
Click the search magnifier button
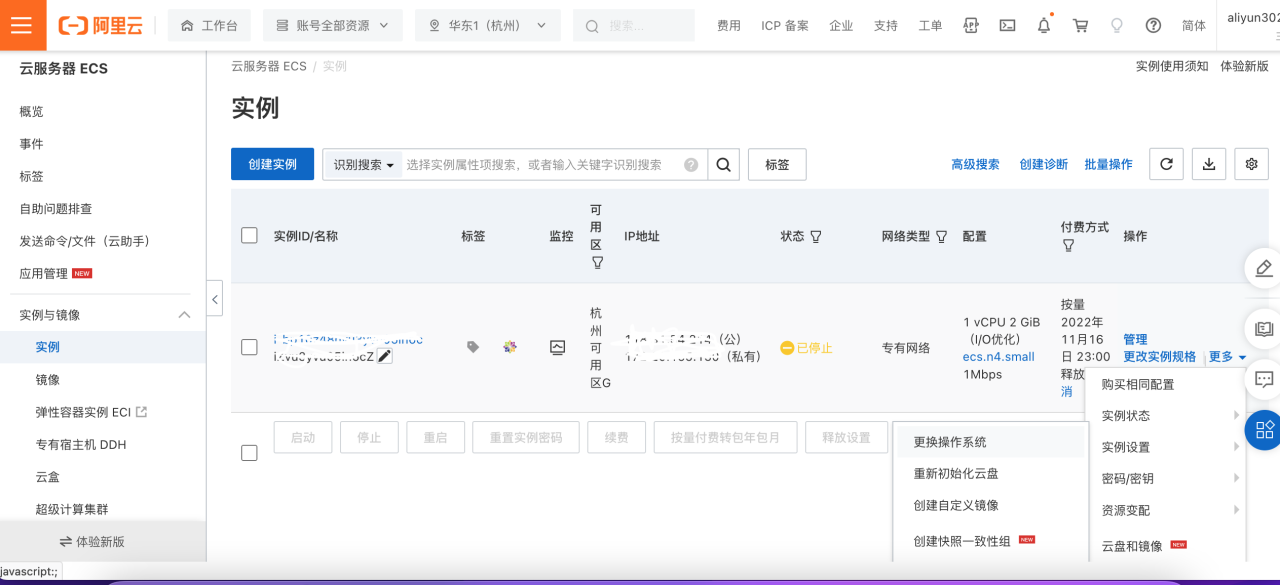click(724, 164)
